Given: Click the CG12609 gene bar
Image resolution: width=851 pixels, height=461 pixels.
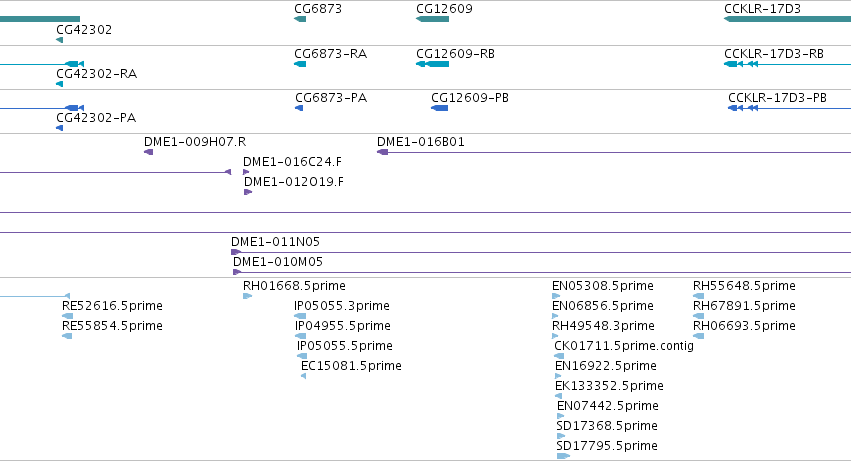Looking at the screenshot, I should click(x=433, y=19).
